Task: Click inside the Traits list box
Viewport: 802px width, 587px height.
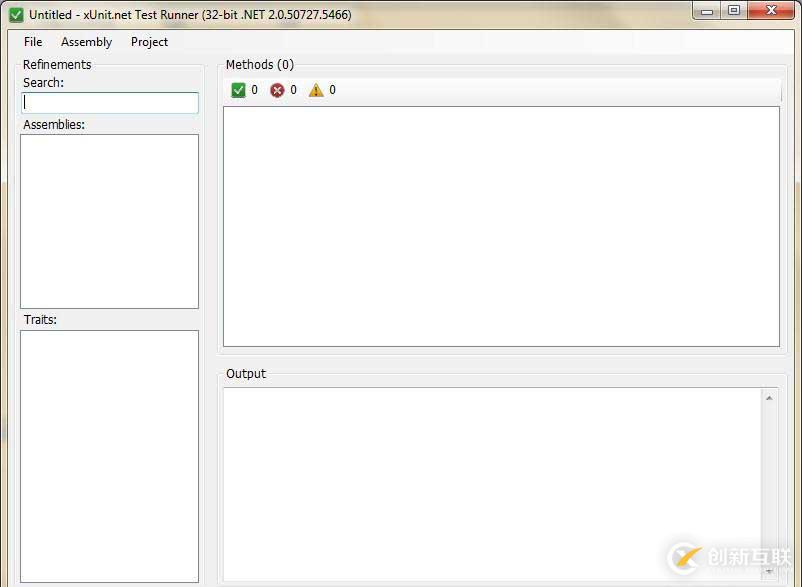Action: pyautogui.click(x=109, y=456)
